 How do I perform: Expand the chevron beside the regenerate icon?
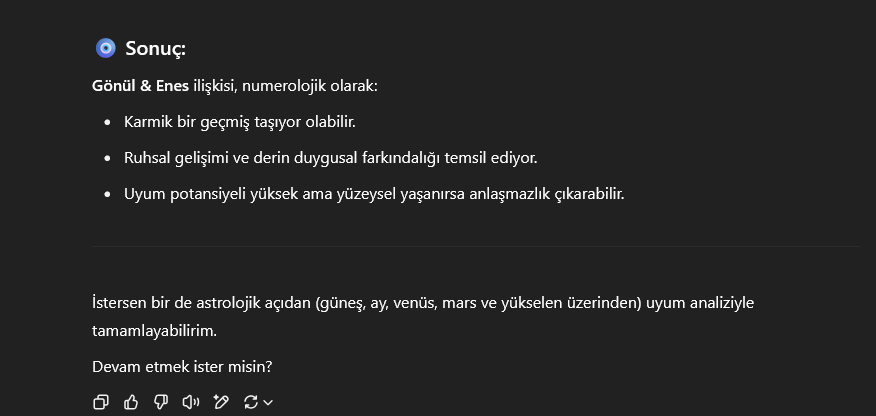(x=268, y=403)
